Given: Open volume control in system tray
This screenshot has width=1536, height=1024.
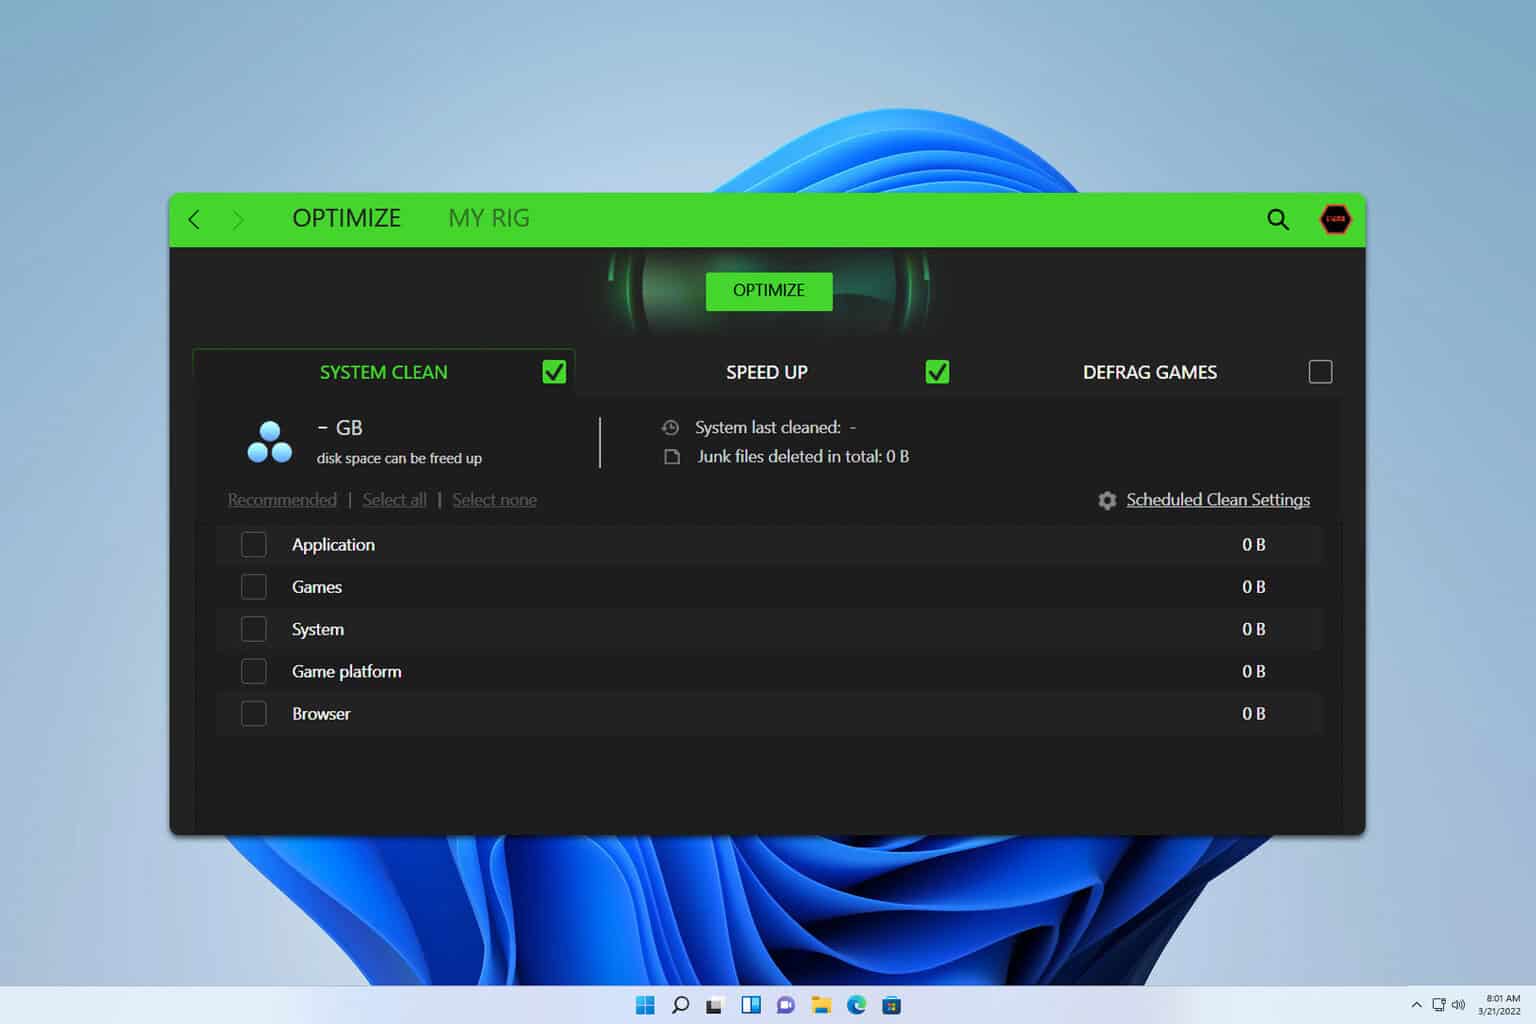Looking at the screenshot, I should tap(1458, 1005).
